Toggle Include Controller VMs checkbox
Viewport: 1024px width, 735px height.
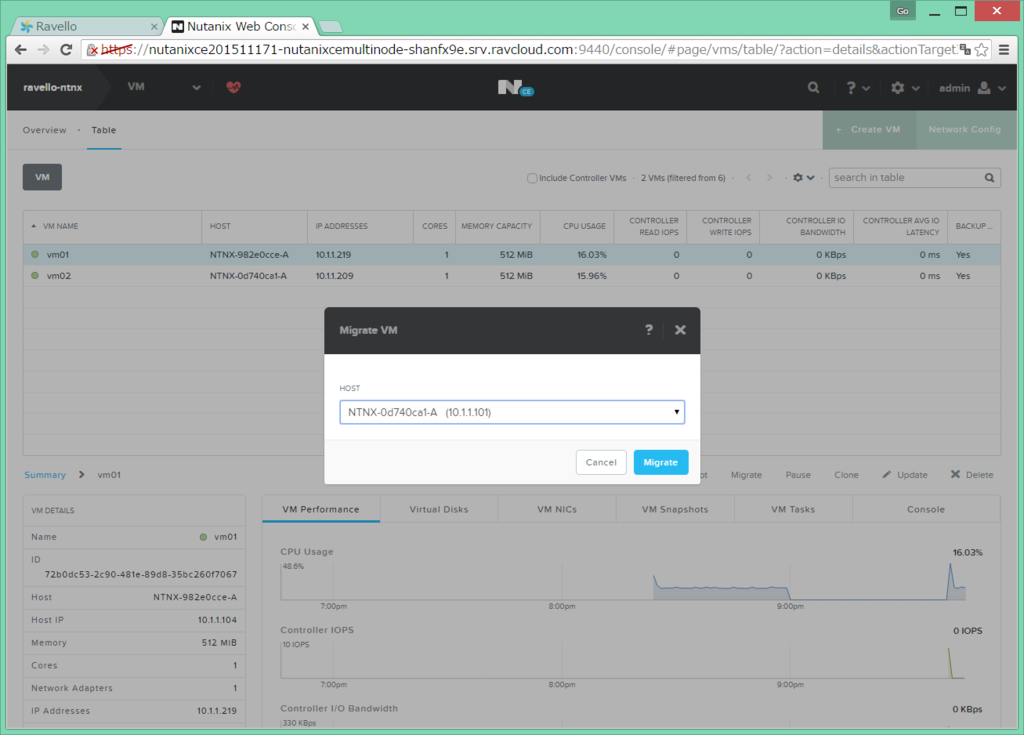tap(532, 178)
